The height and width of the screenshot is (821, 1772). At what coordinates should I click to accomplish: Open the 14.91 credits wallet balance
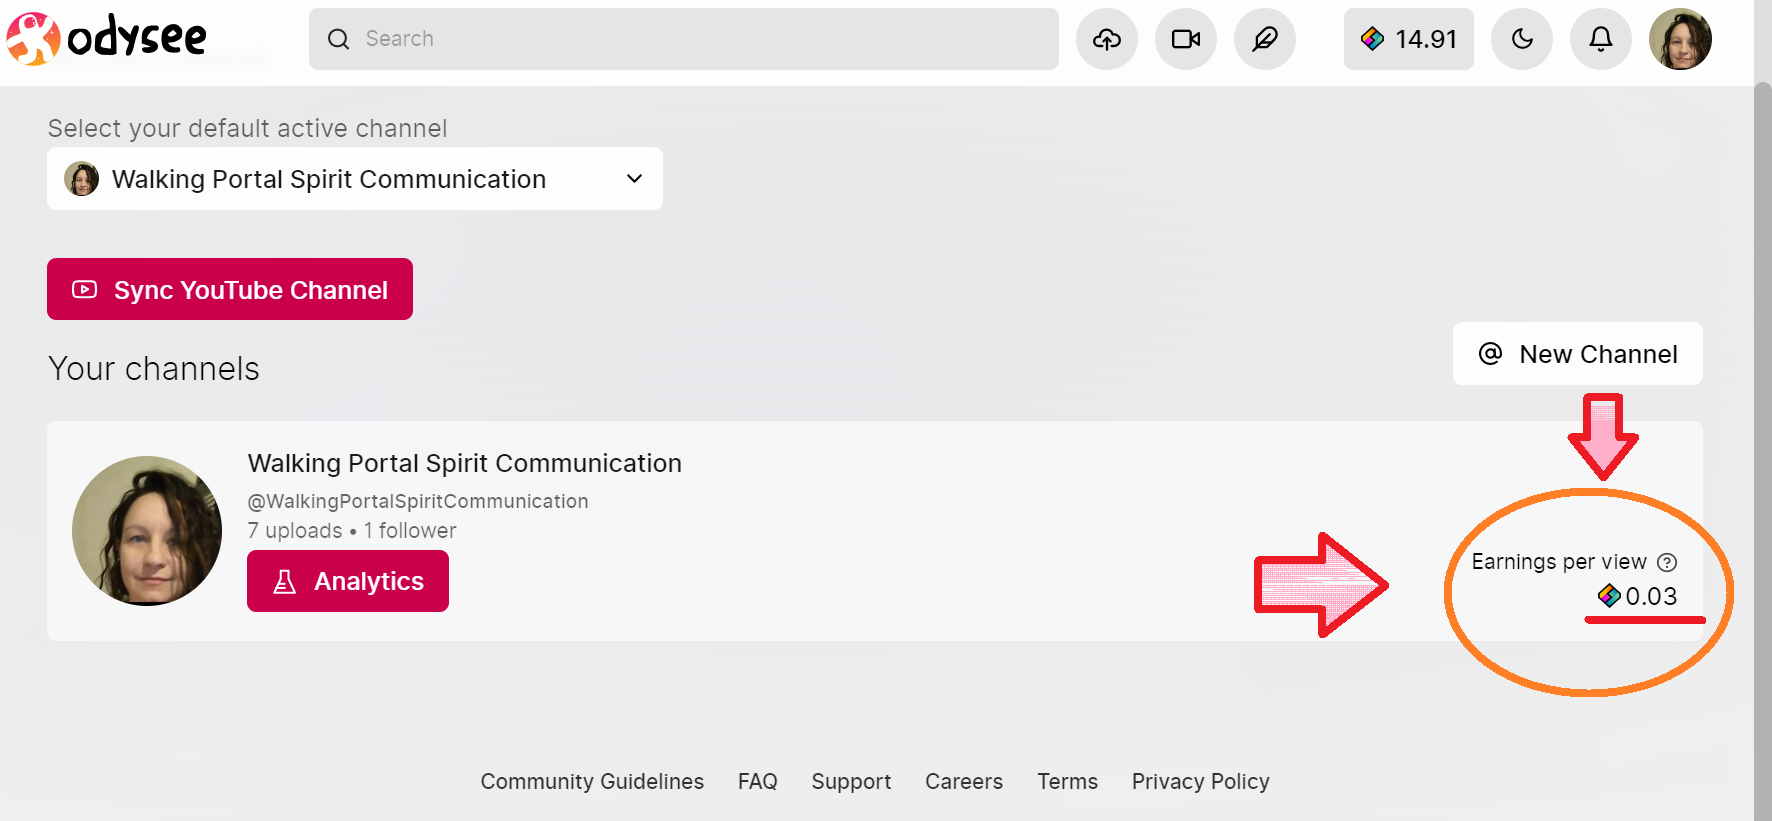click(x=1409, y=39)
